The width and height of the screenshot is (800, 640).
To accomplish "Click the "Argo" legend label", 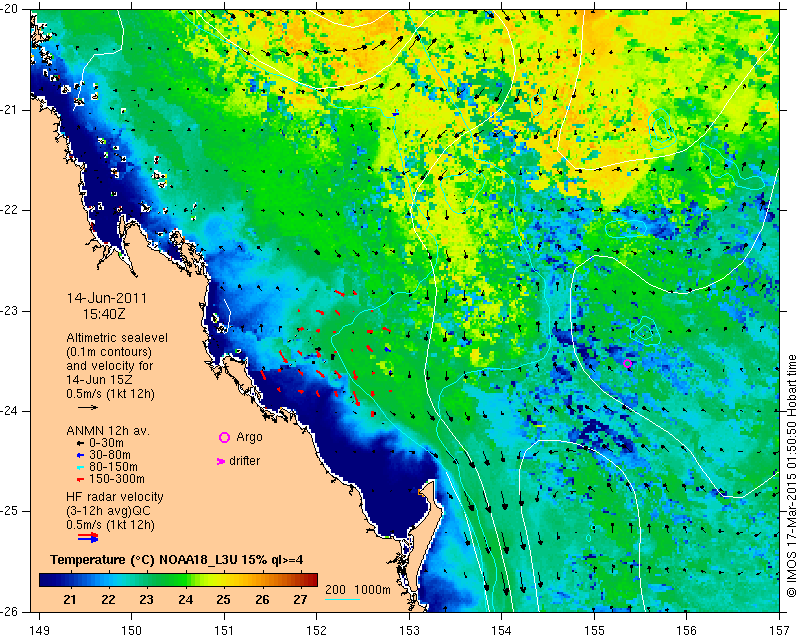I will (249, 437).
